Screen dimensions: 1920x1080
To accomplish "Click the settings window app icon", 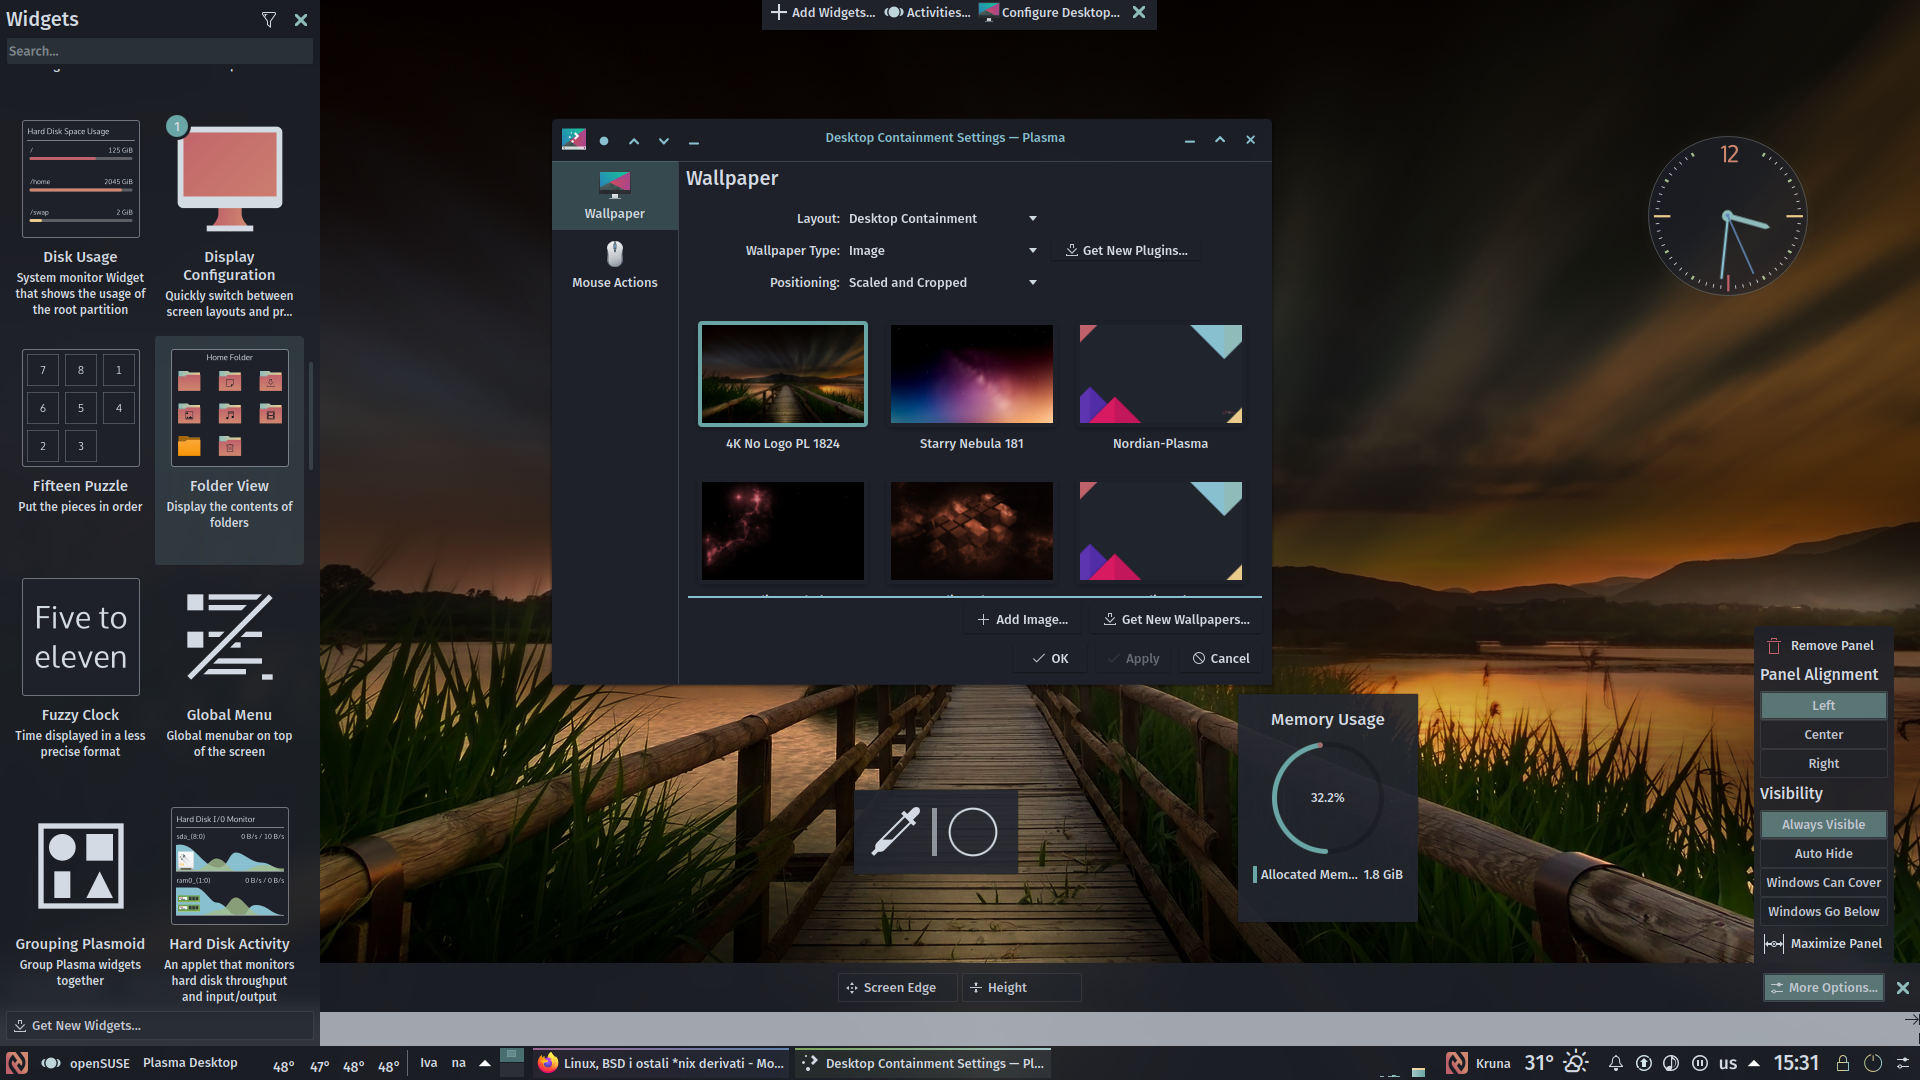I will (574, 140).
